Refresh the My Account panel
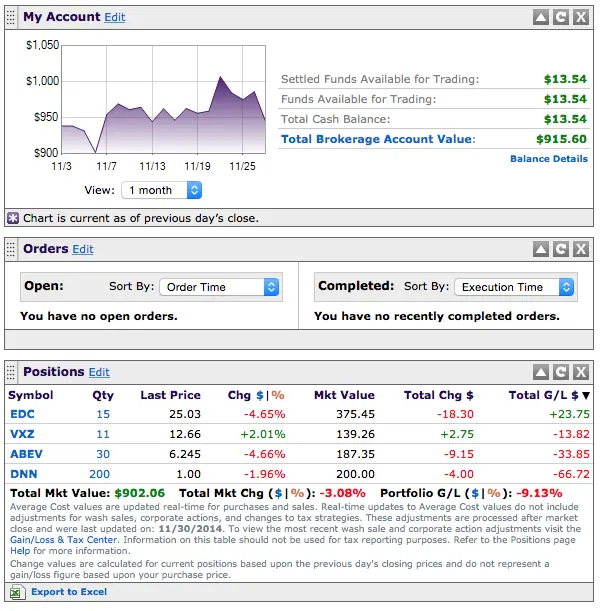 tap(561, 17)
